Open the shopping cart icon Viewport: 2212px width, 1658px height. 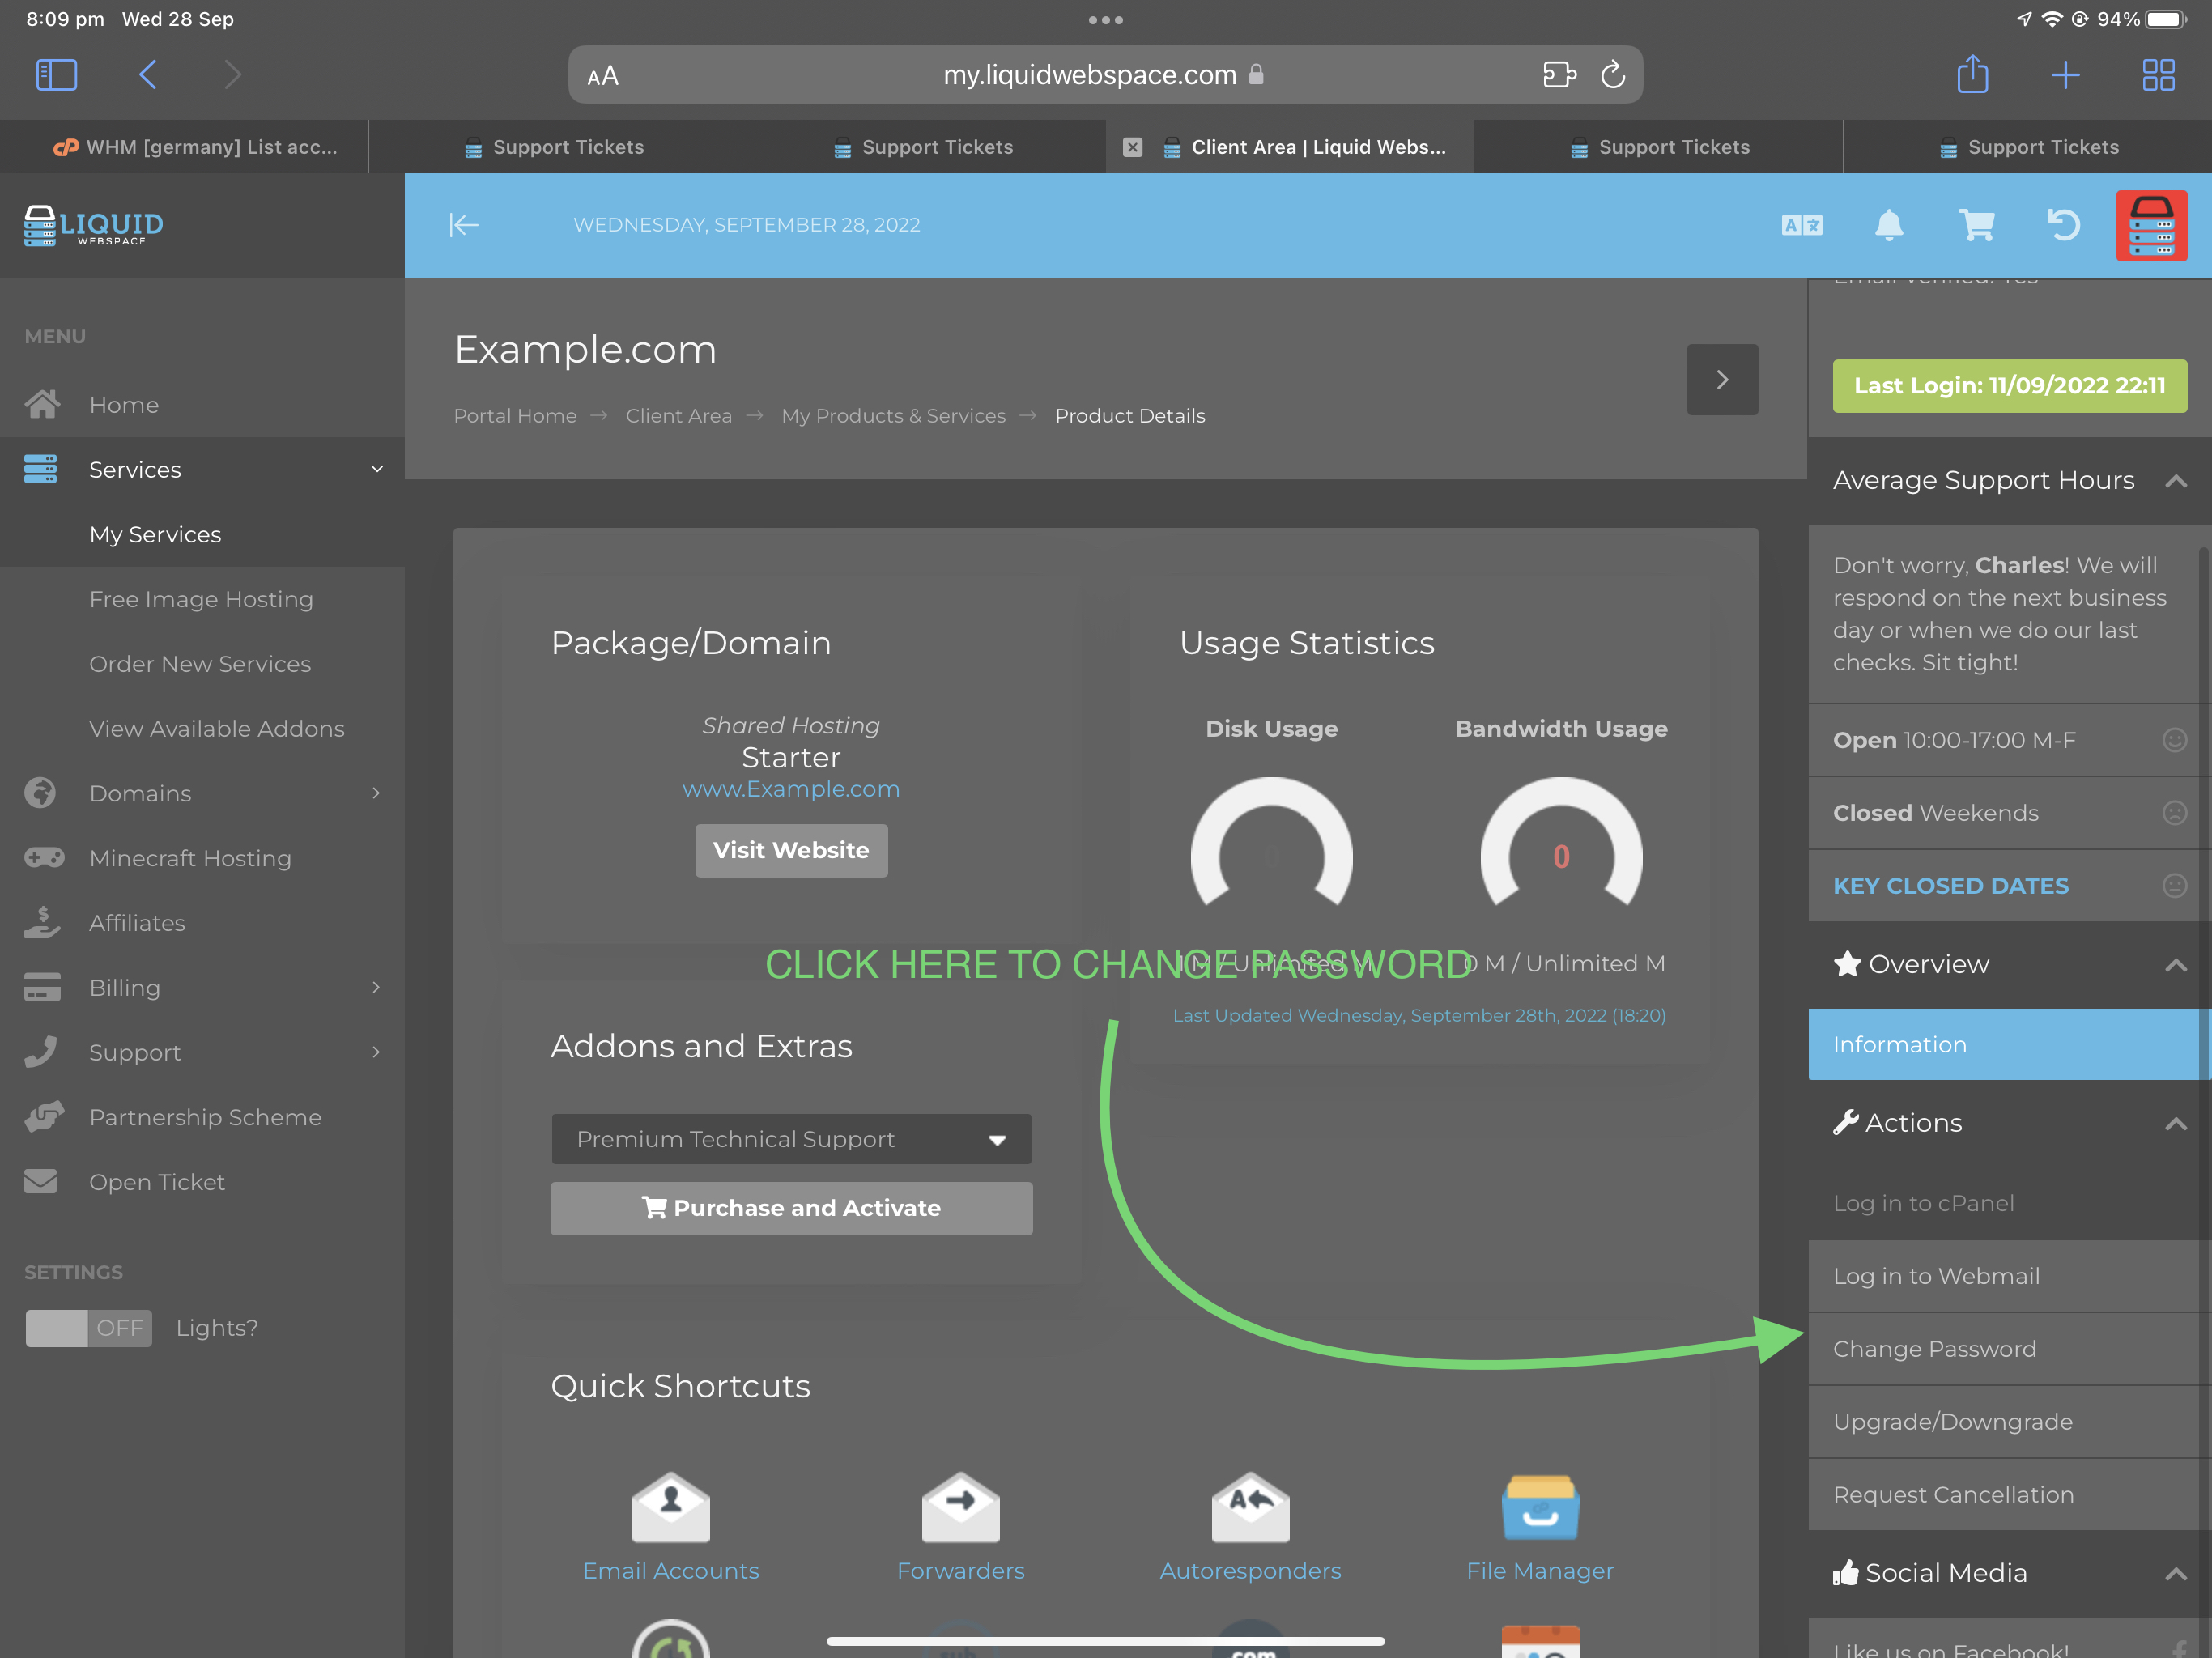(1976, 225)
